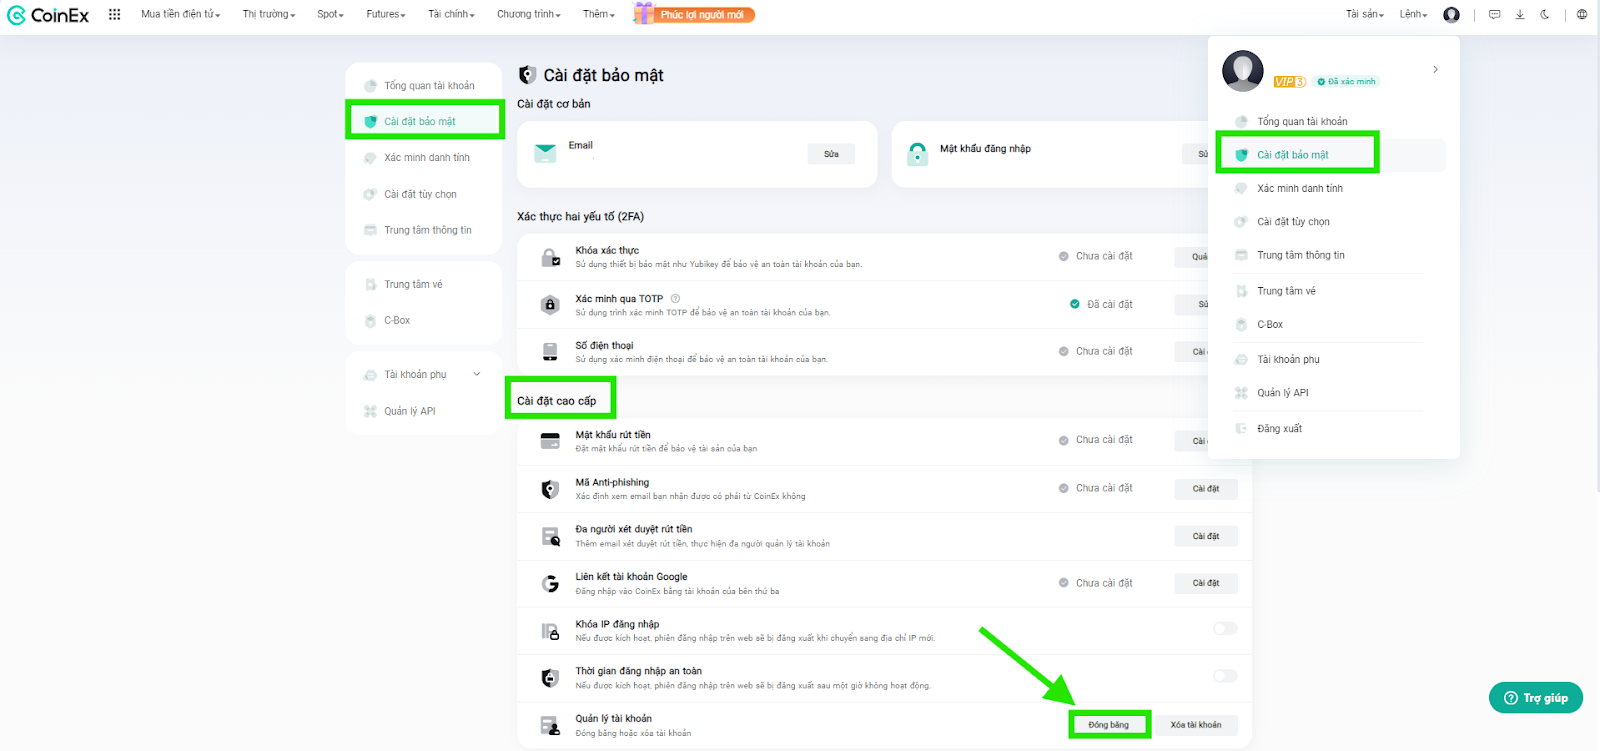Click Sửa button next to Email

point(831,154)
